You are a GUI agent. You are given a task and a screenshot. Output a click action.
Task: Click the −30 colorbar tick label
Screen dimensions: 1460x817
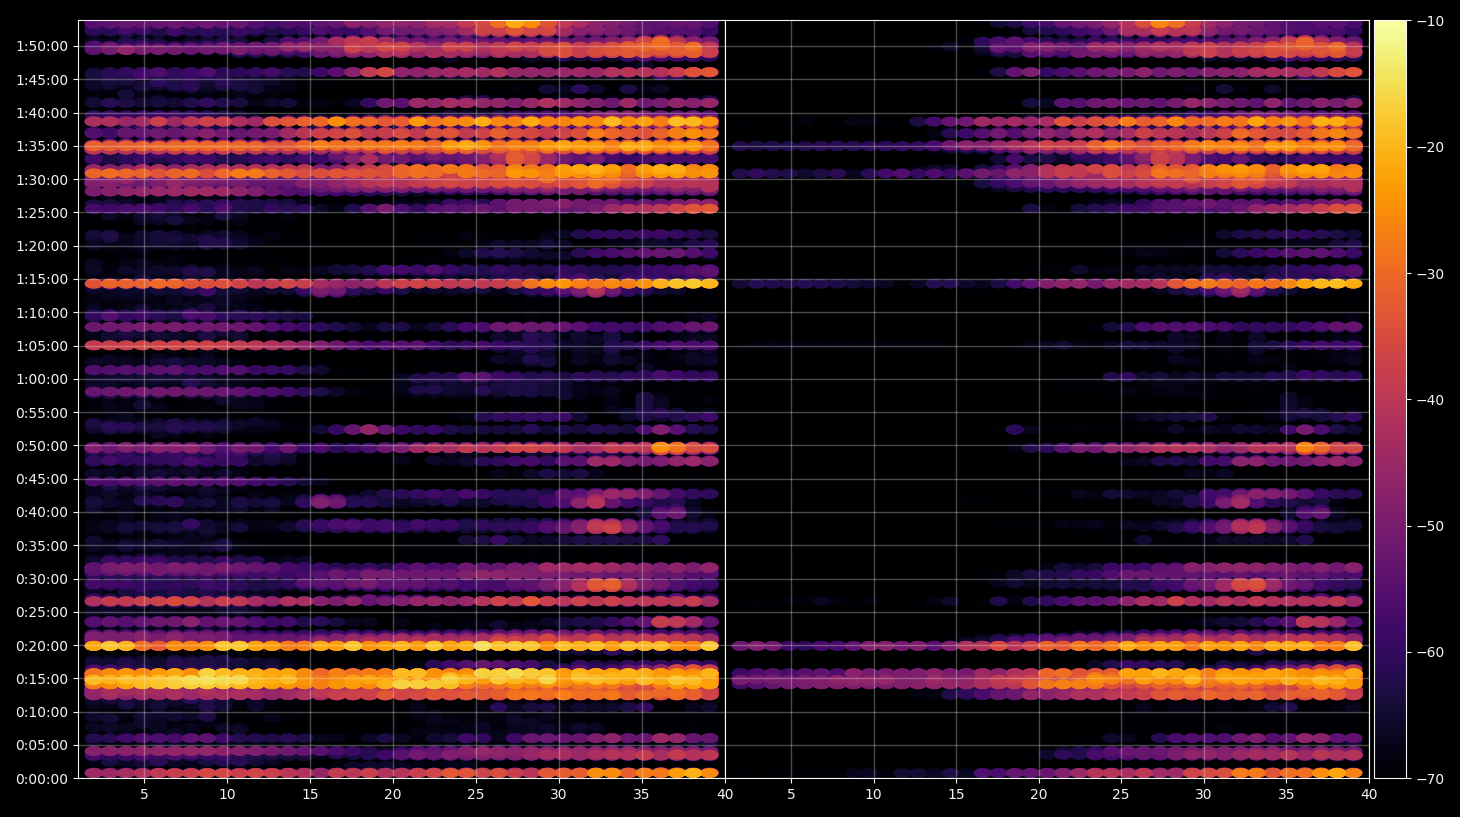(1430, 274)
